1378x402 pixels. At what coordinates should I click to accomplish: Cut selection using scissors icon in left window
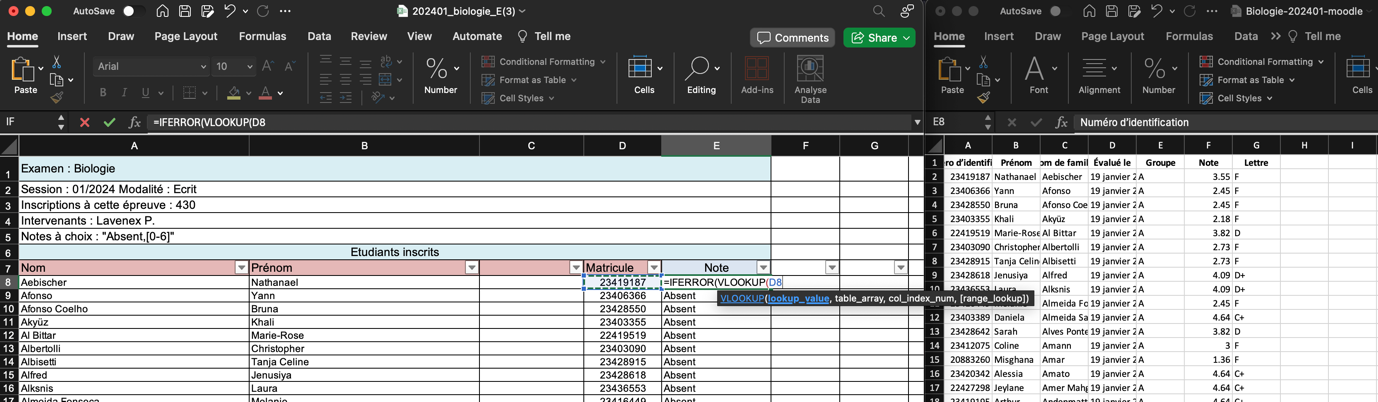[x=57, y=62]
